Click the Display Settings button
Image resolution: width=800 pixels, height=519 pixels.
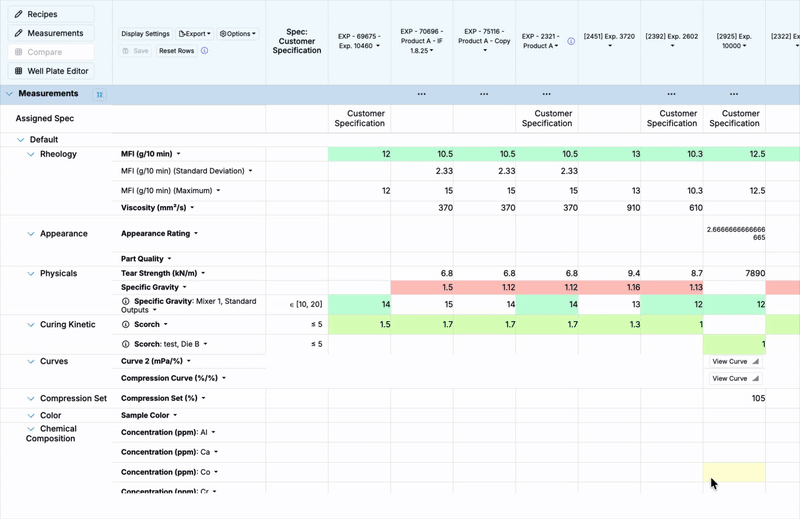pos(145,34)
